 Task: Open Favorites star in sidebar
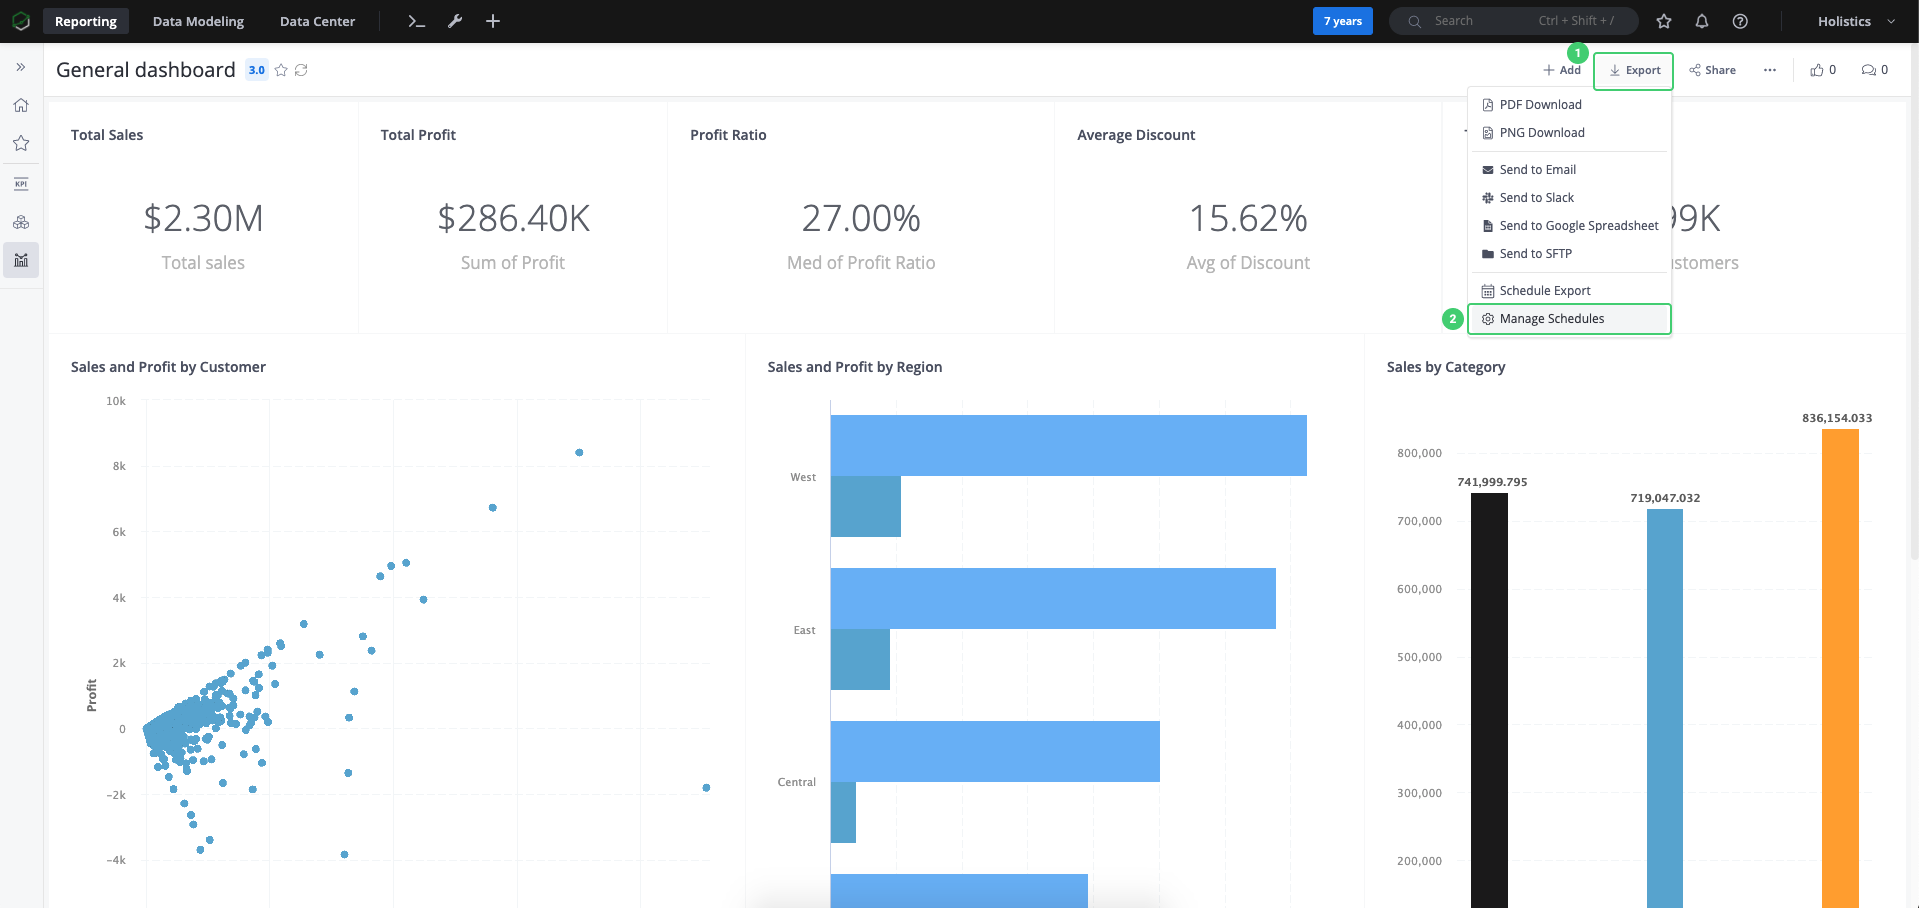21,143
